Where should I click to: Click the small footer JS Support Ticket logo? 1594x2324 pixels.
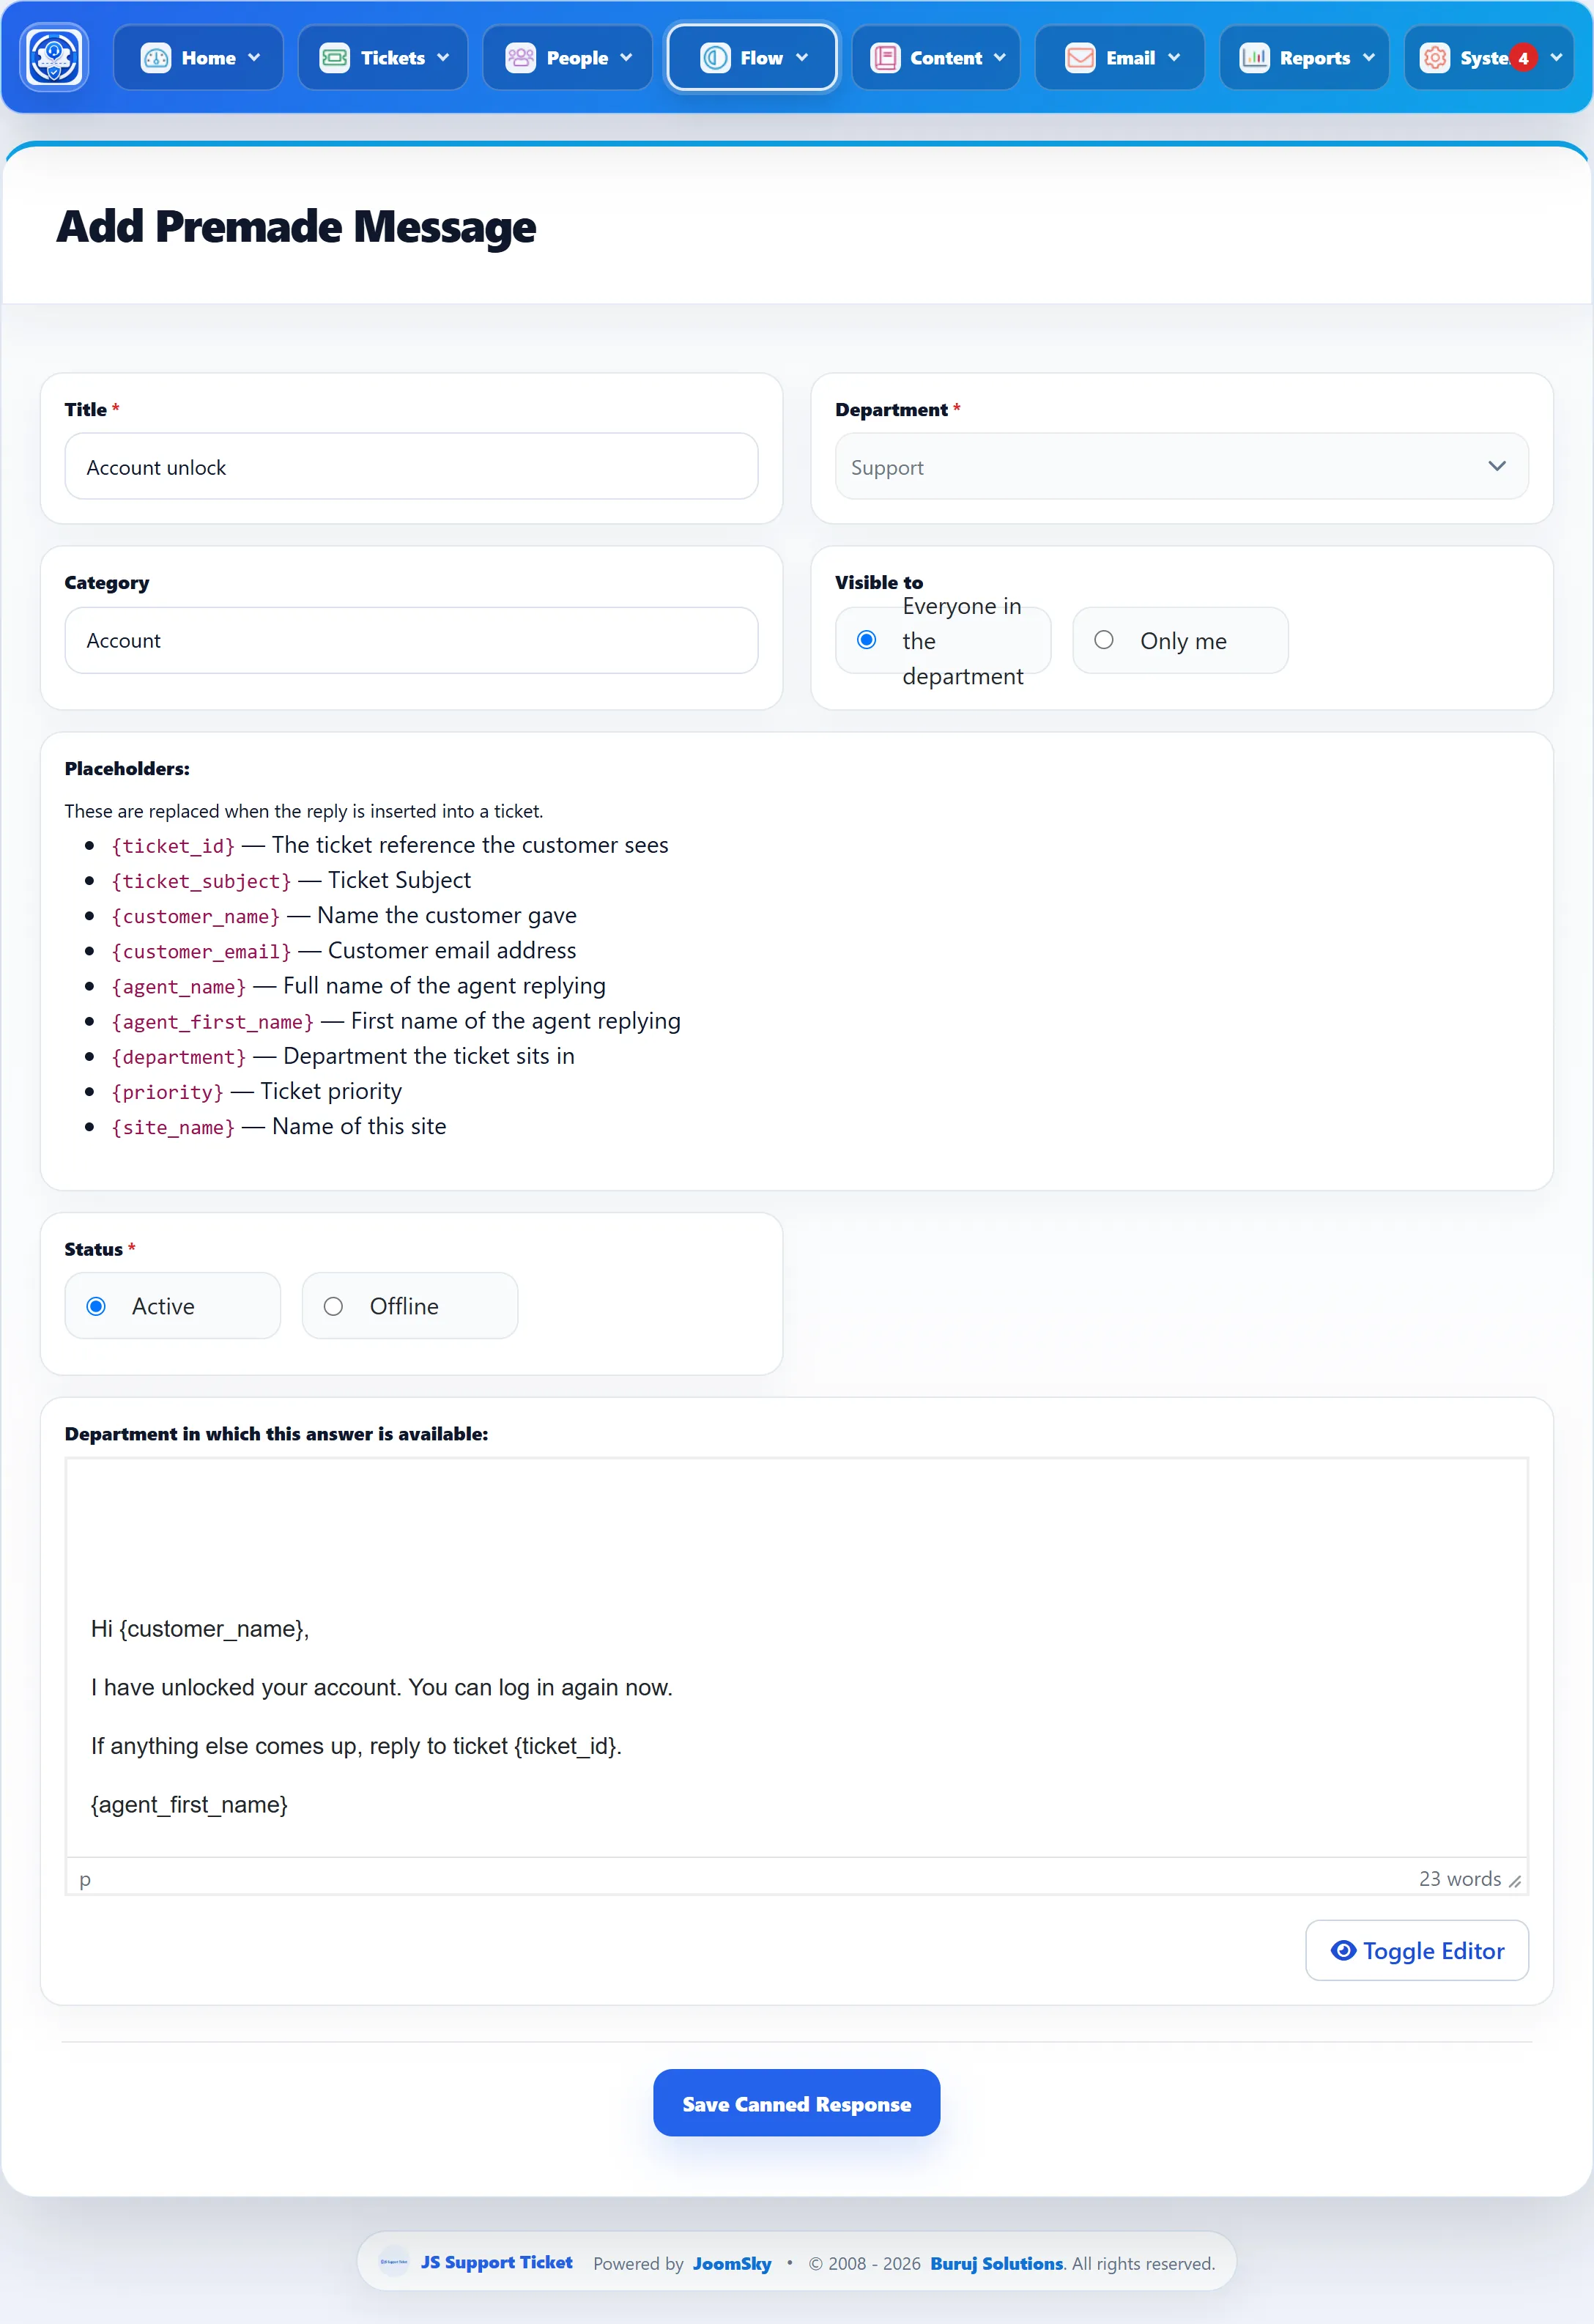[x=394, y=2261]
